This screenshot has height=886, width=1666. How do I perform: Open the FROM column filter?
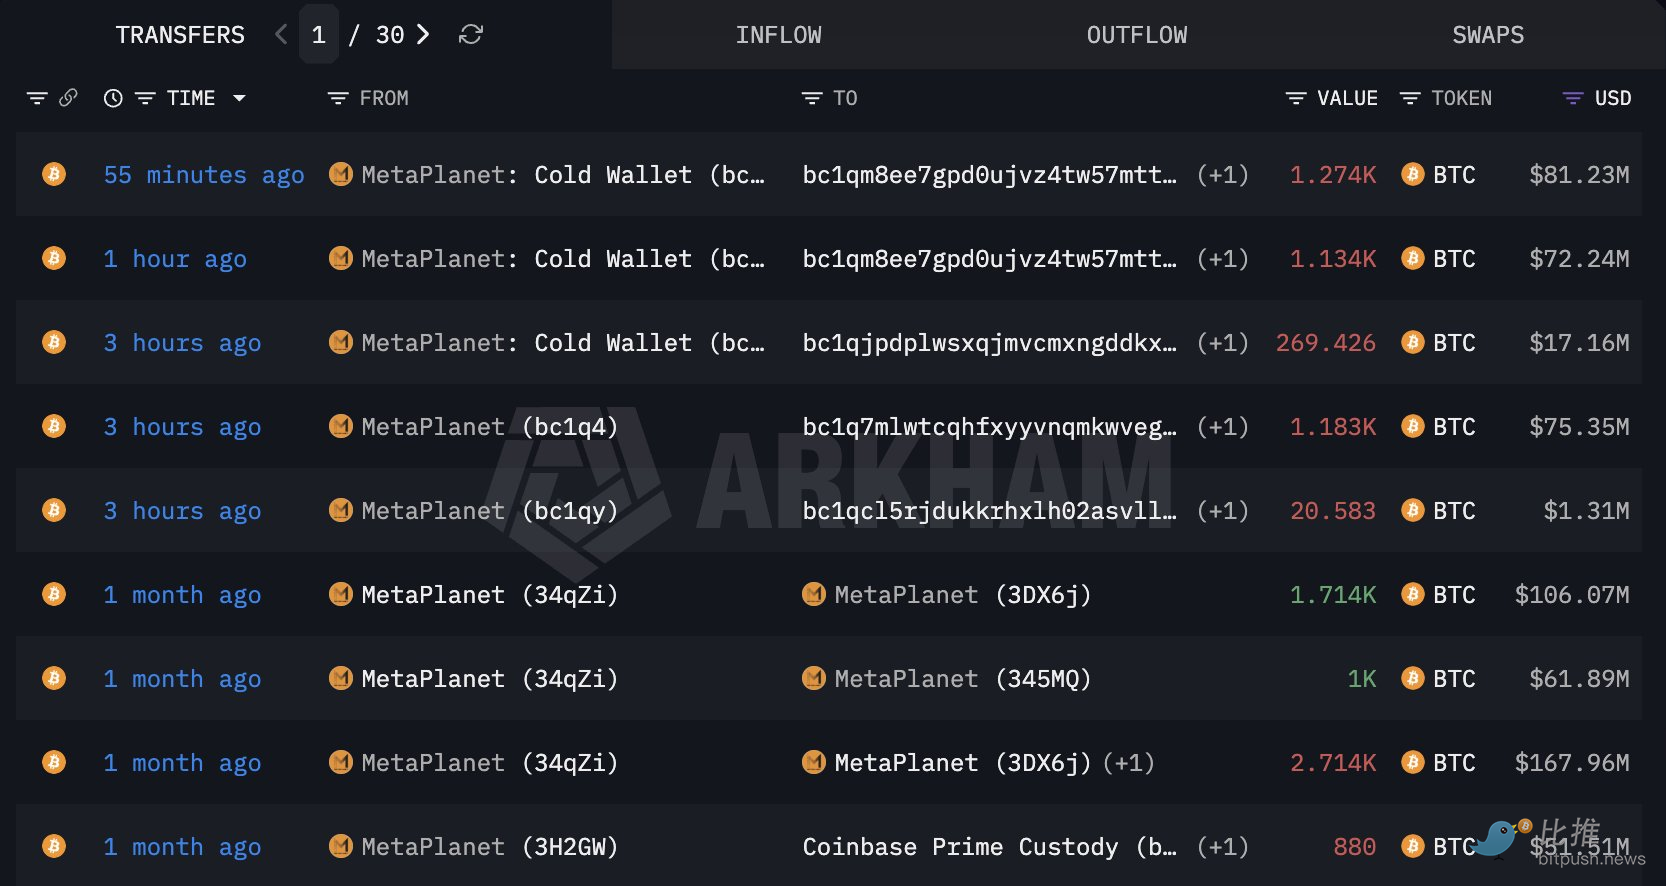338,98
